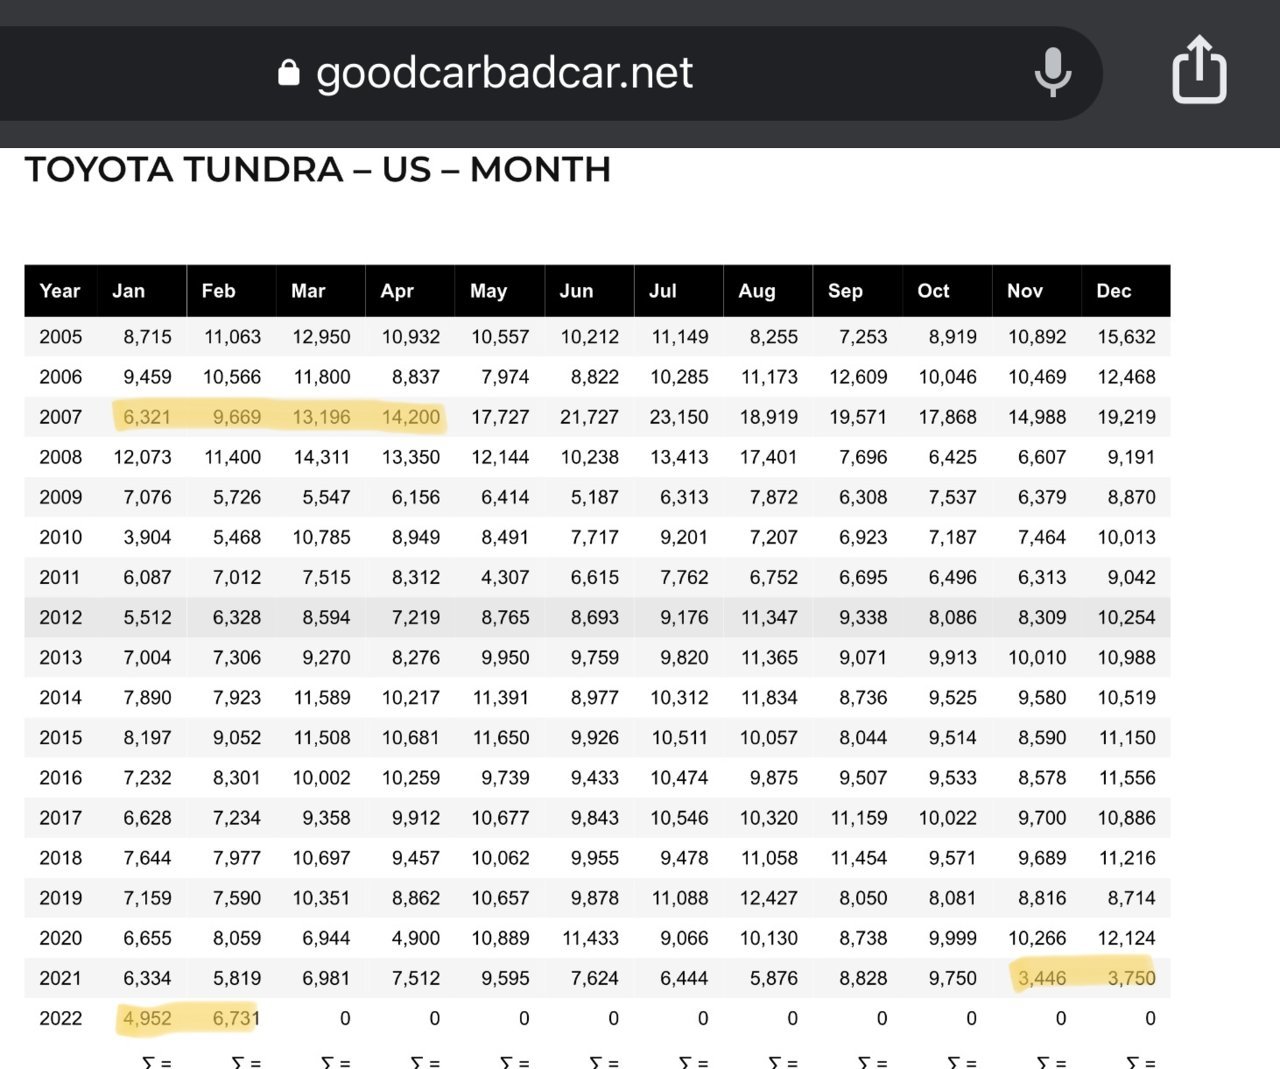Tap the microphone voice search icon
1280x1069 pixels.
tap(1053, 72)
